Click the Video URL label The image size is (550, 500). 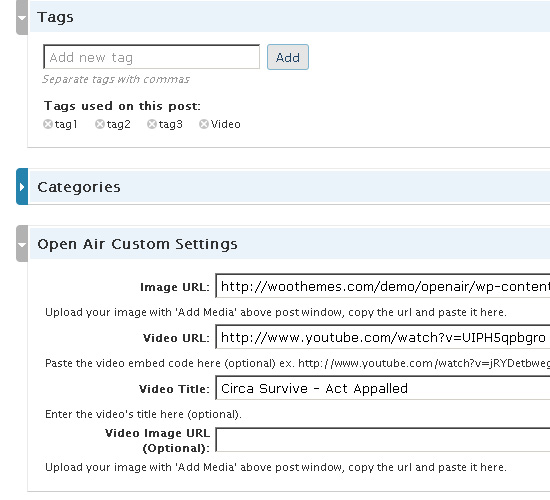(x=176, y=338)
